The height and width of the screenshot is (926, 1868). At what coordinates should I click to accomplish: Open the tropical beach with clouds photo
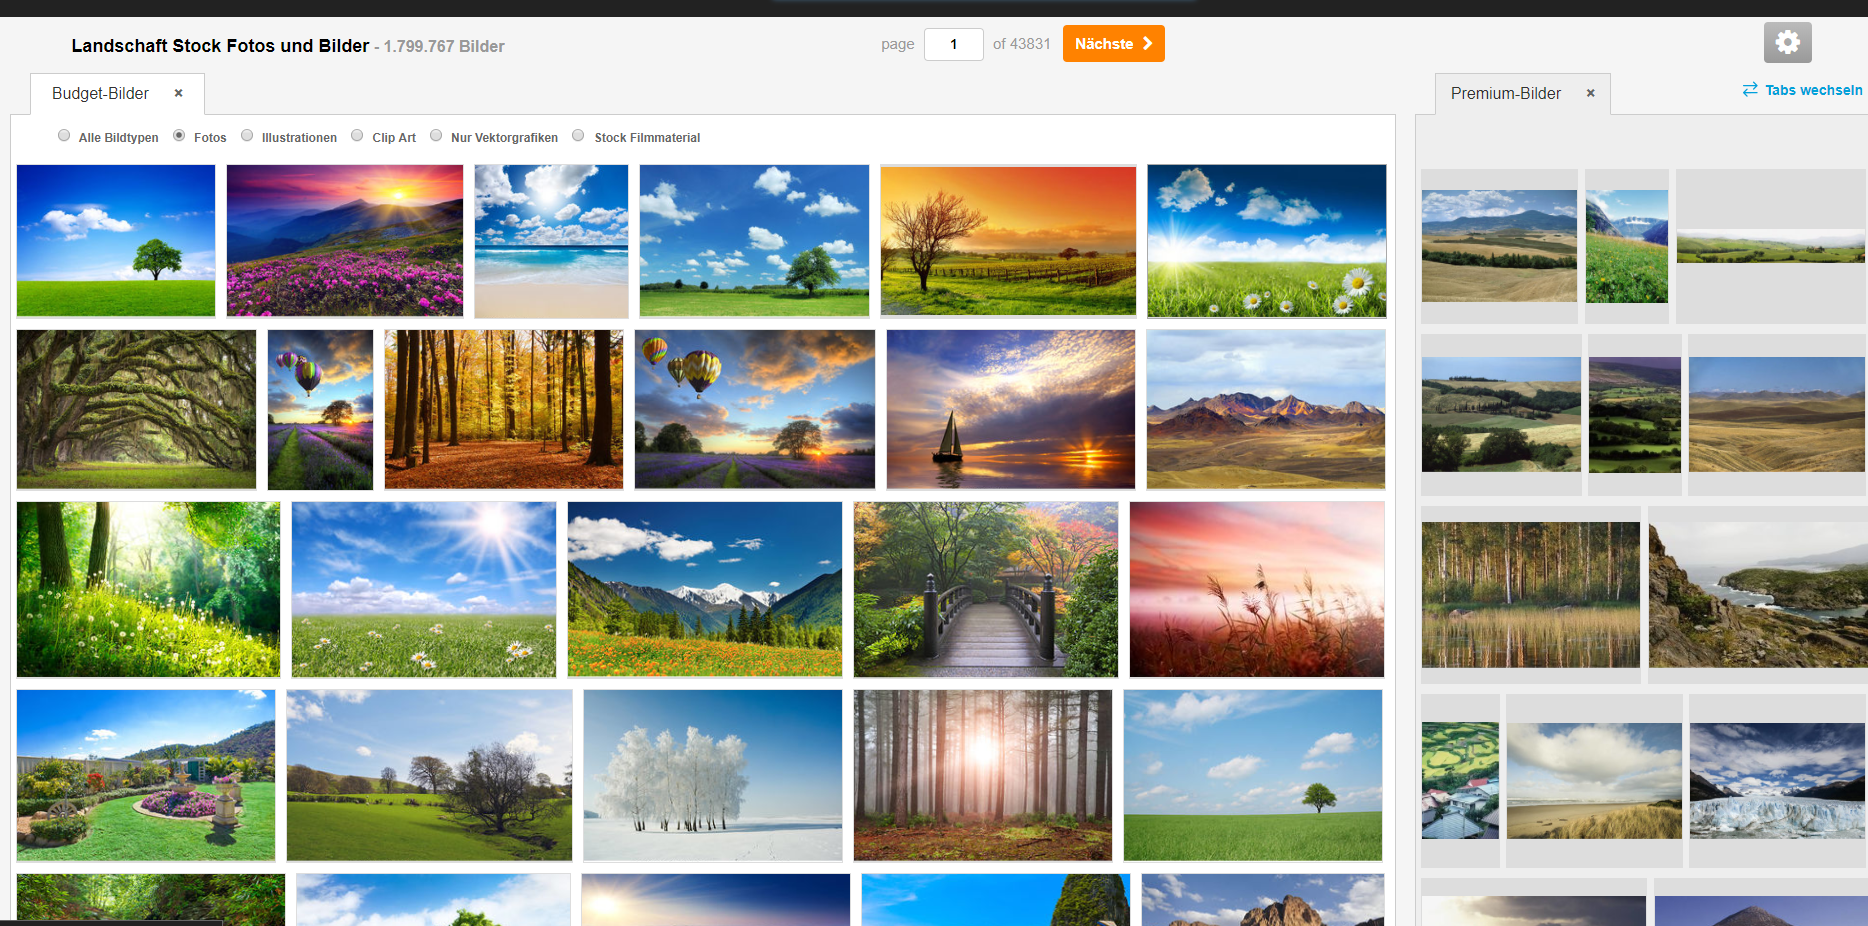[551, 241]
